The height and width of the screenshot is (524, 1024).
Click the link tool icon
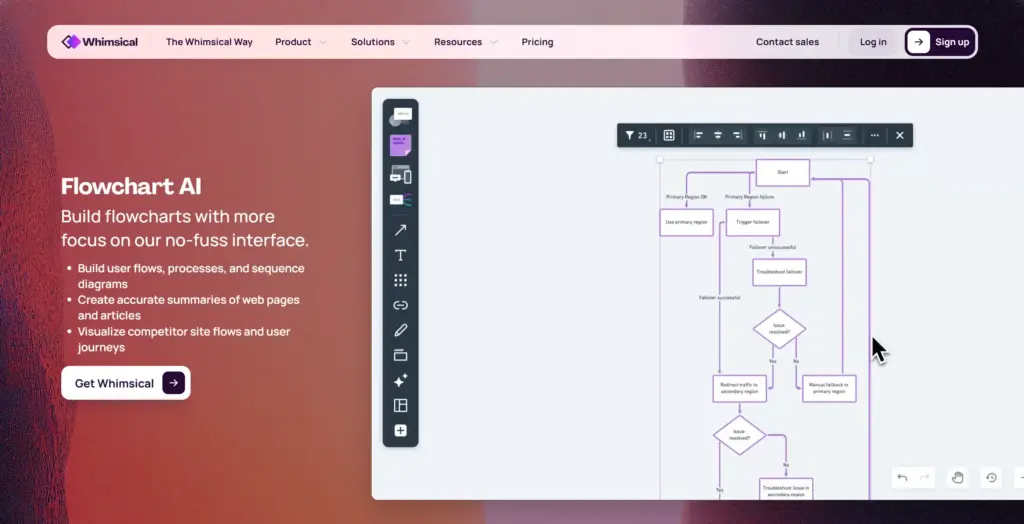point(400,305)
